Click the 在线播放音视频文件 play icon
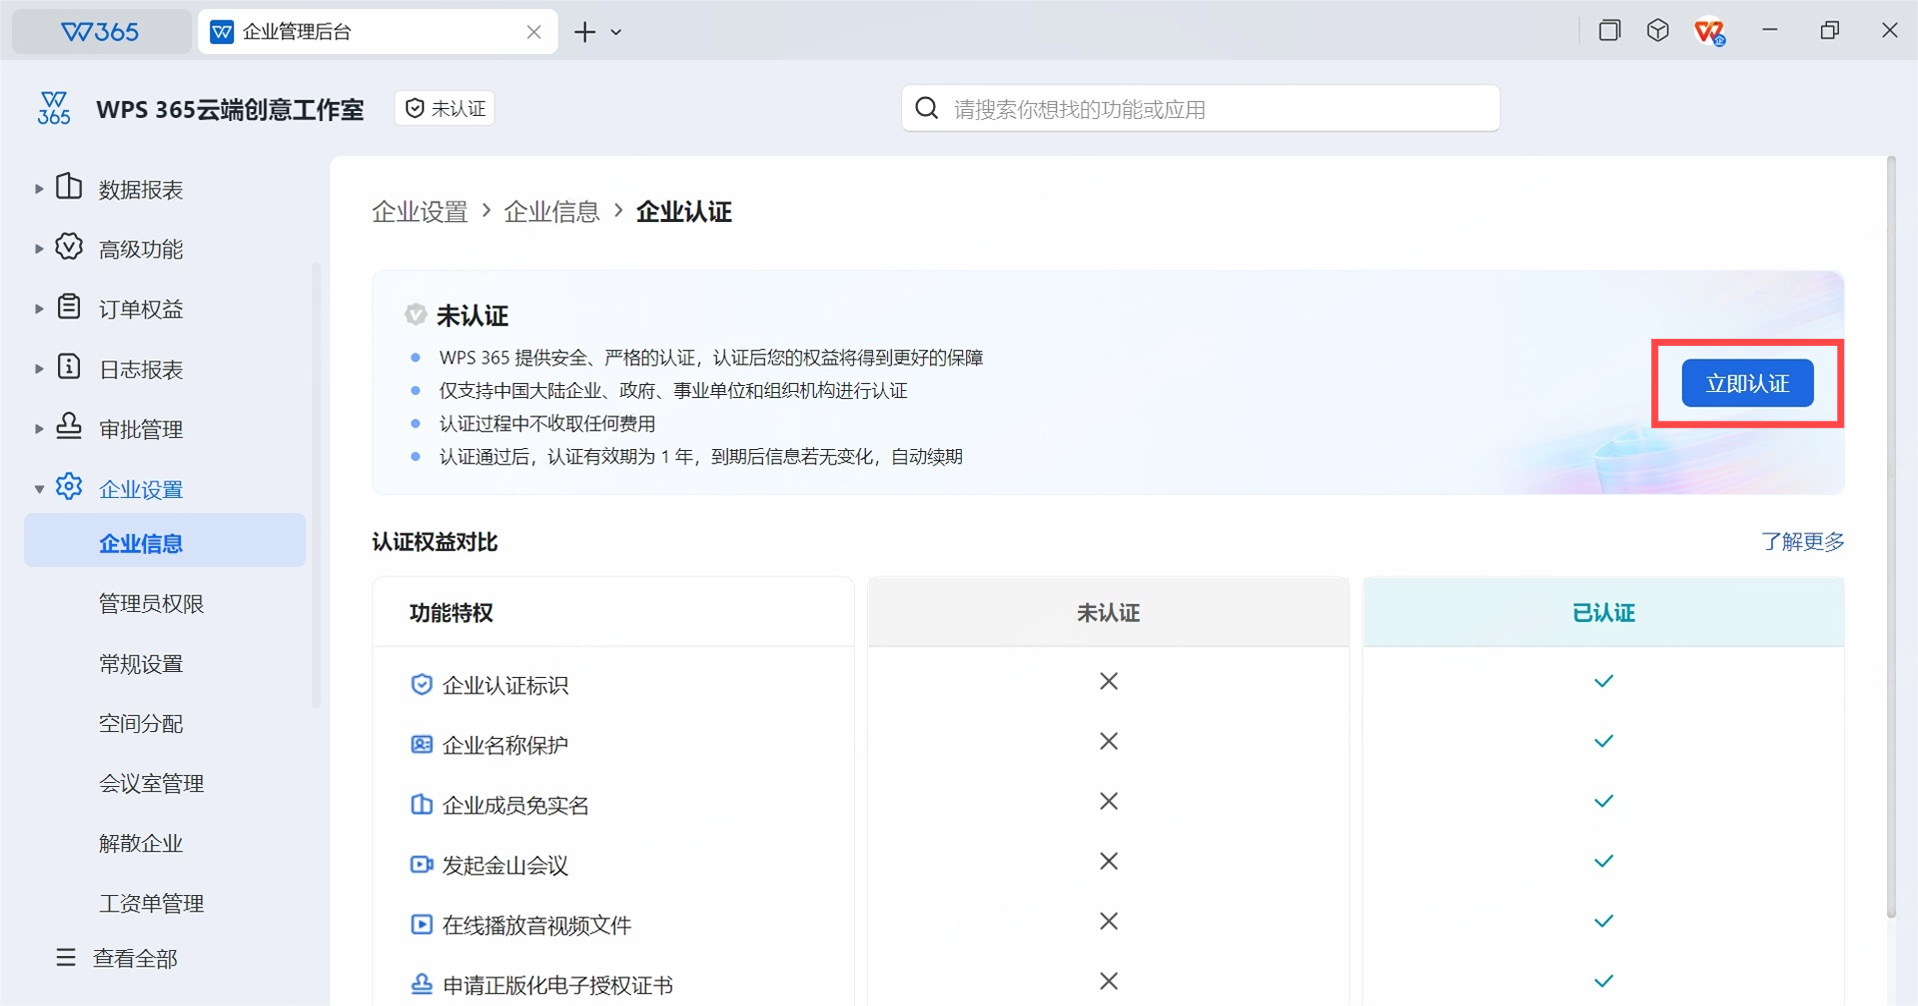 [421, 924]
